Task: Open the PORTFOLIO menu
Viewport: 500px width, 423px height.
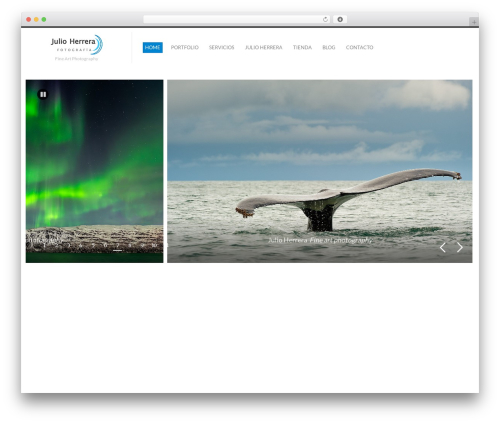Action: pos(185,47)
